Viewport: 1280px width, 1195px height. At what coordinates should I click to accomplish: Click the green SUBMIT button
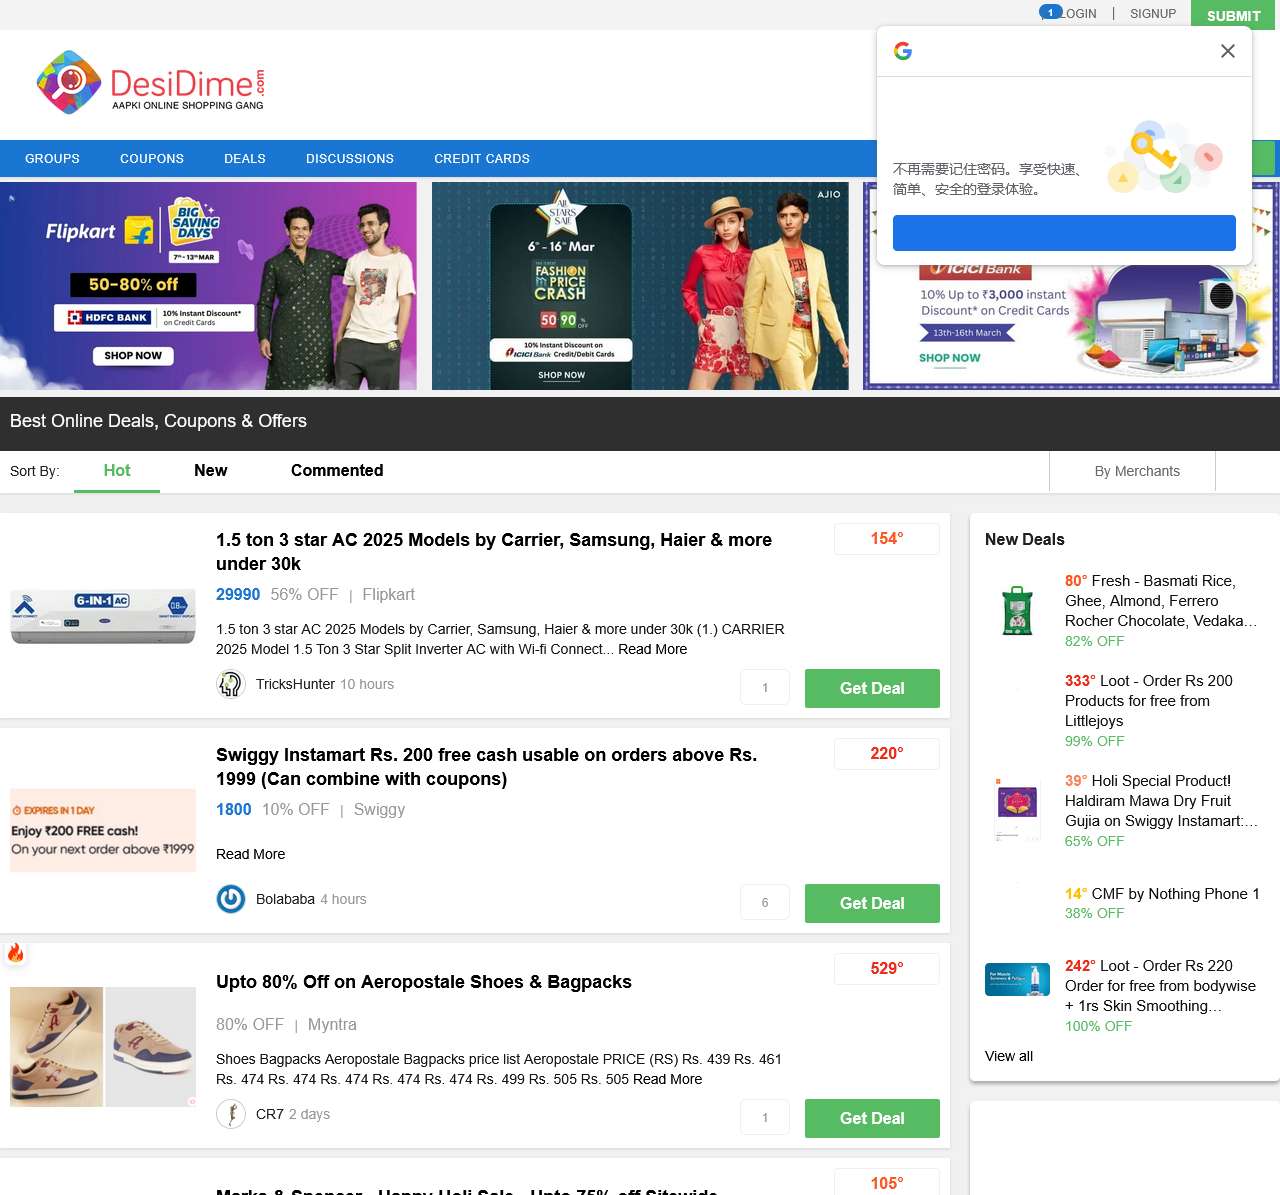tap(1233, 15)
